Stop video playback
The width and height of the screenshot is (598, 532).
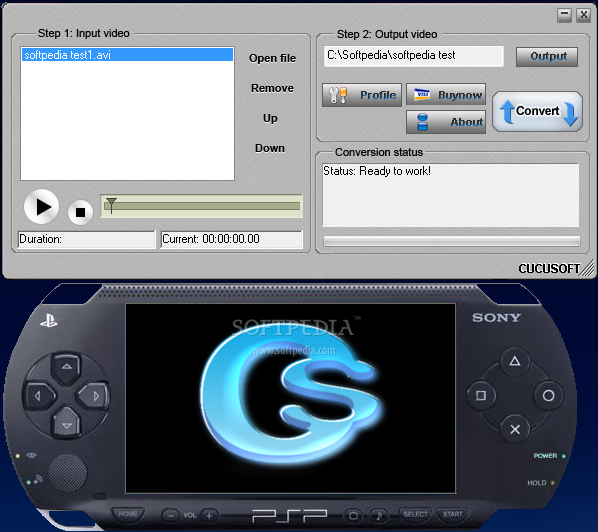(80, 212)
